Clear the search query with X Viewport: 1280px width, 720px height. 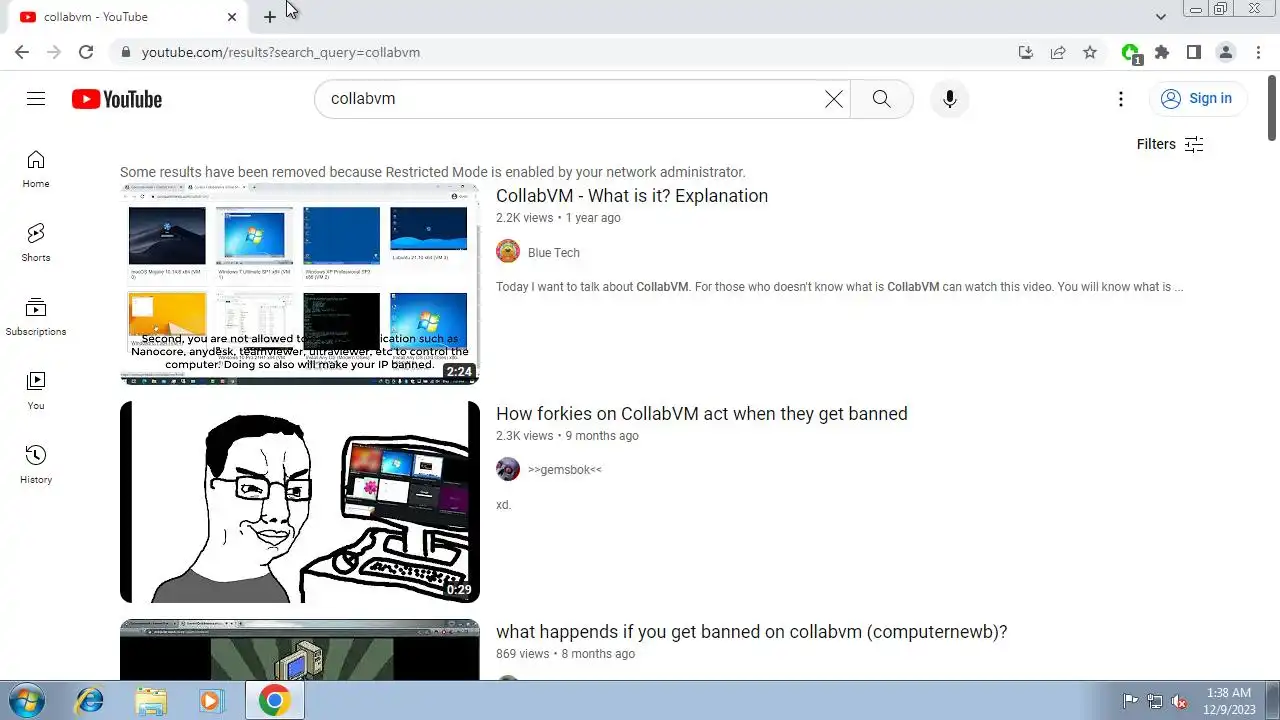tap(833, 99)
